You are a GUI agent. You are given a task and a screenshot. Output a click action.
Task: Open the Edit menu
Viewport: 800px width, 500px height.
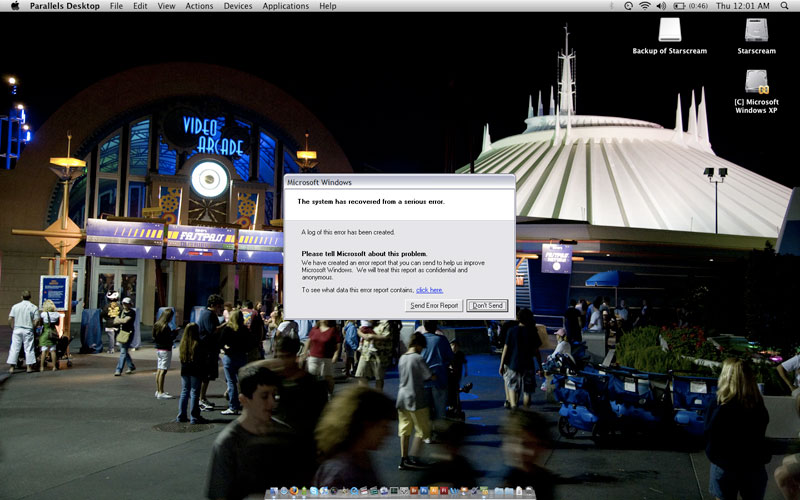pos(140,6)
